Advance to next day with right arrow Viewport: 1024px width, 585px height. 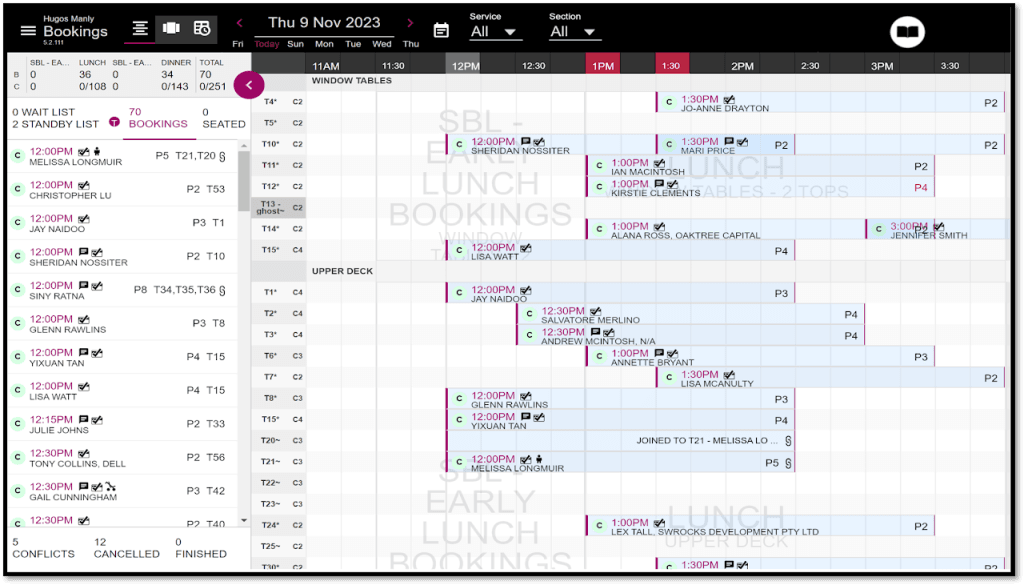tap(410, 23)
